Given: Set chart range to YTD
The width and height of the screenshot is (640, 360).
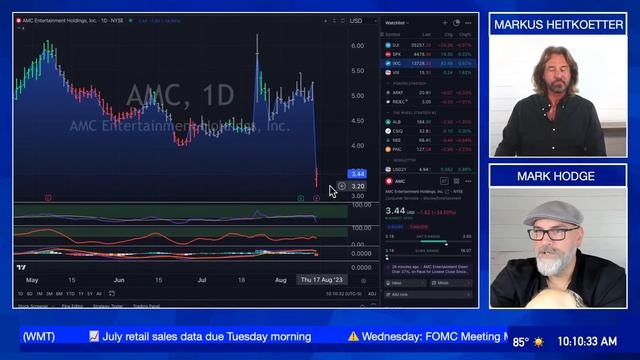Looking at the screenshot, I should 70,293.
